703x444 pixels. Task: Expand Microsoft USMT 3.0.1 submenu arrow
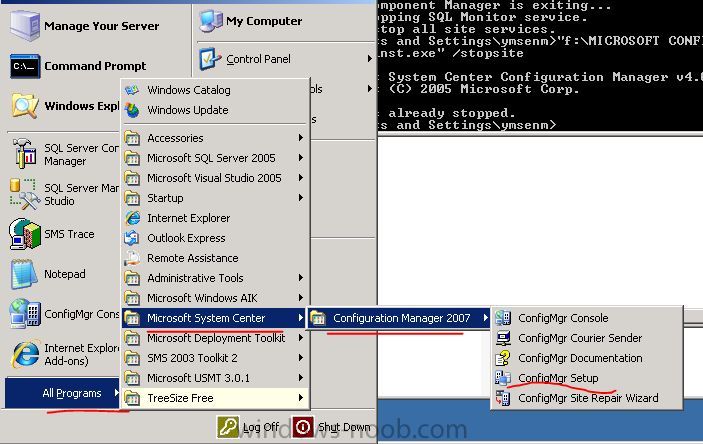(x=301, y=378)
